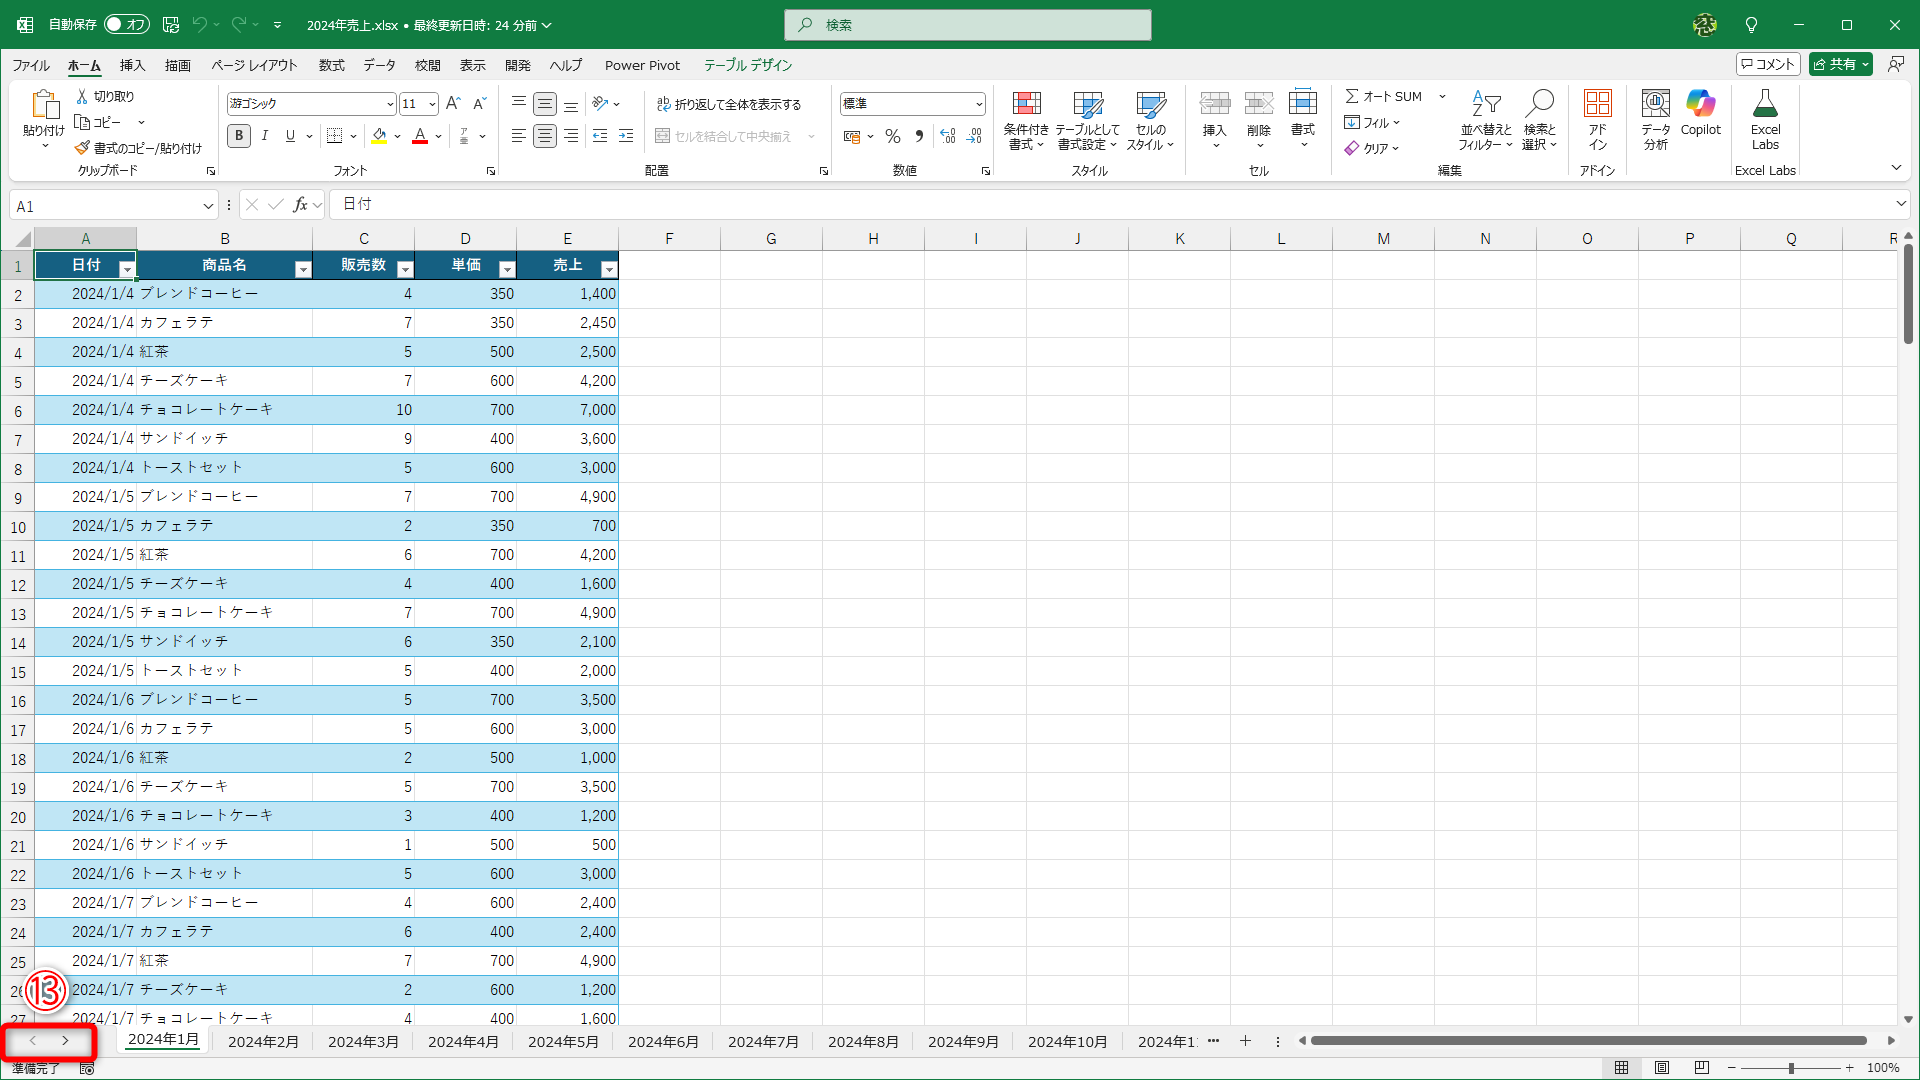Open the データ ribbon tab
The width and height of the screenshot is (1920, 1080).
379,65
